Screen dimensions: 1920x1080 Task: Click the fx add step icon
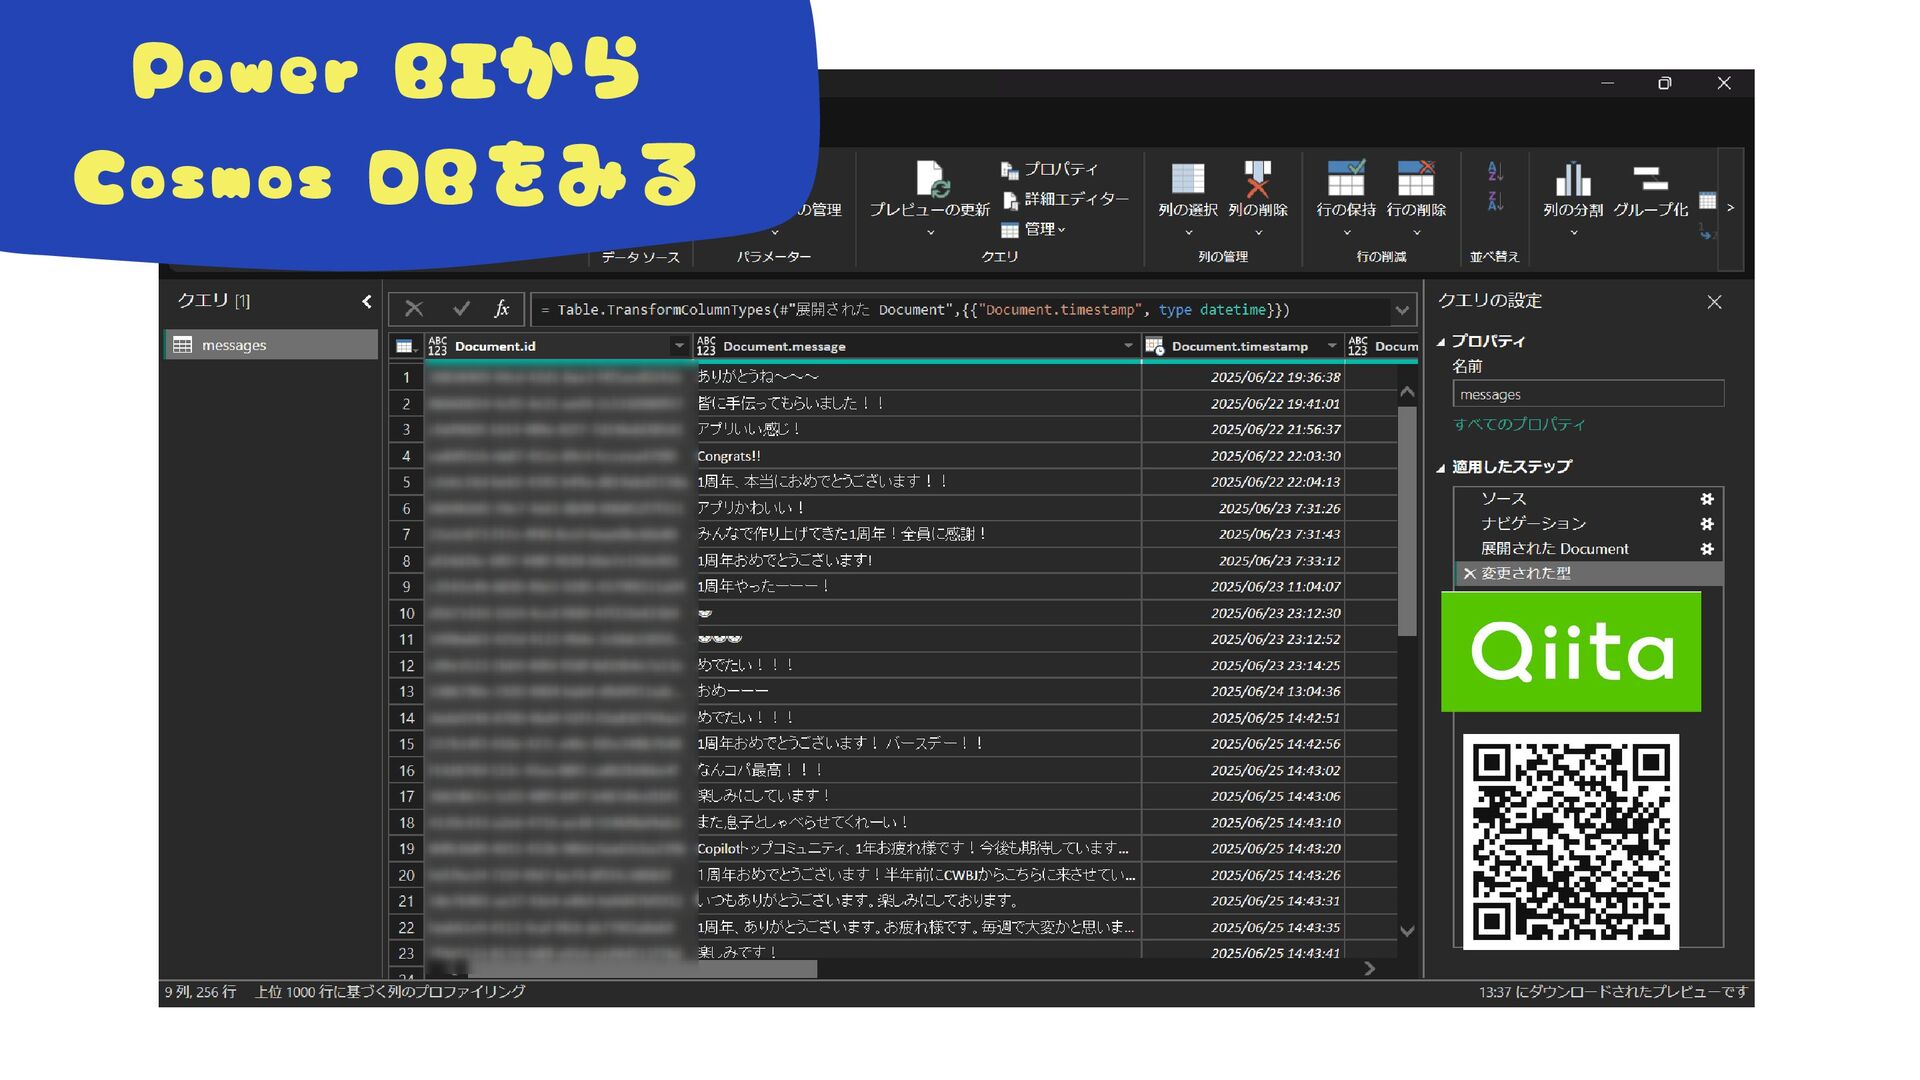(x=502, y=309)
